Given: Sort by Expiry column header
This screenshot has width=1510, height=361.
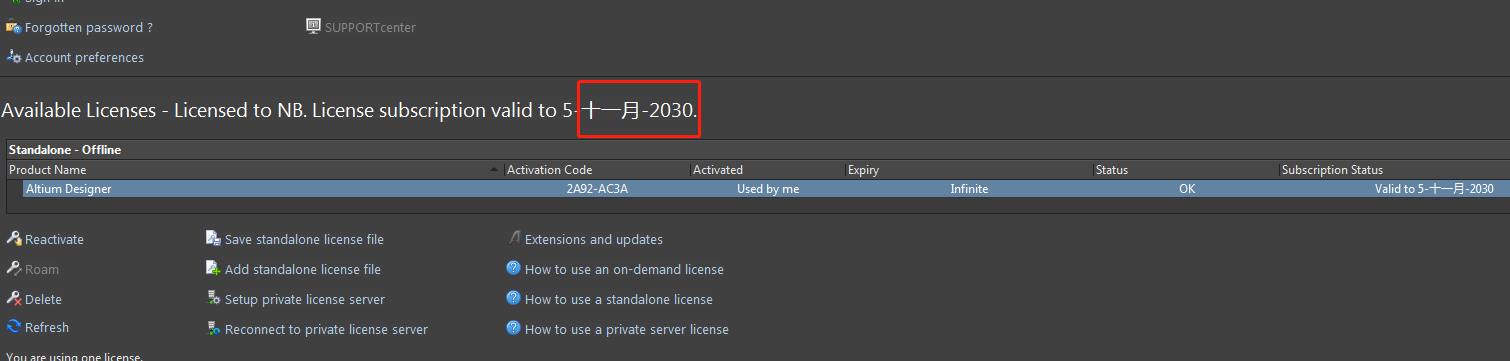Looking at the screenshot, I should point(969,170).
